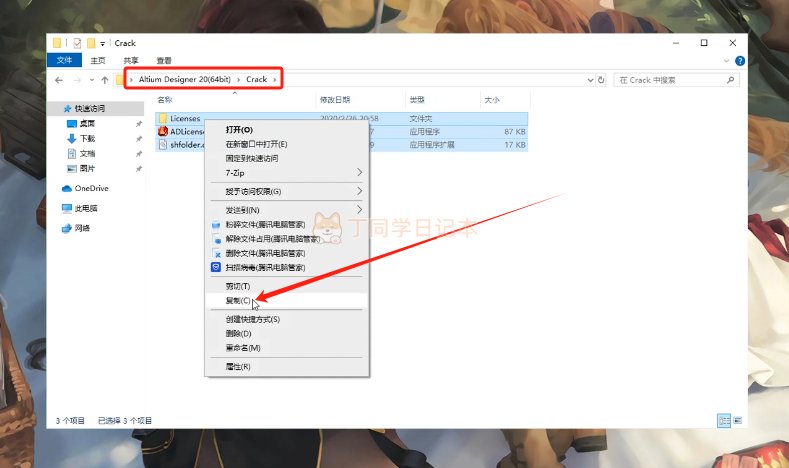Viewport: 789px width, 468px height.
Task: Switch to details view in status bar
Action: (724, 420)
